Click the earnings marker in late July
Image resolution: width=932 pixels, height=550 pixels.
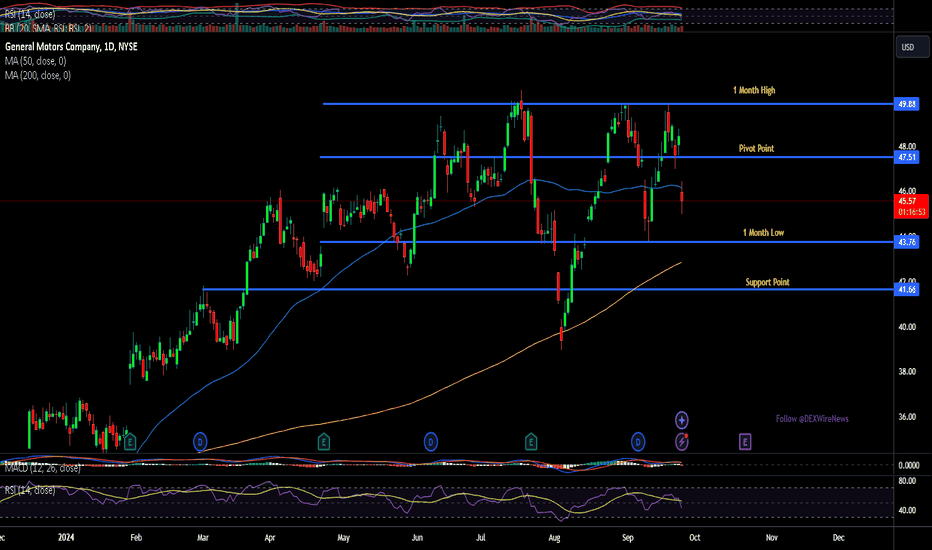coord(531,442)
